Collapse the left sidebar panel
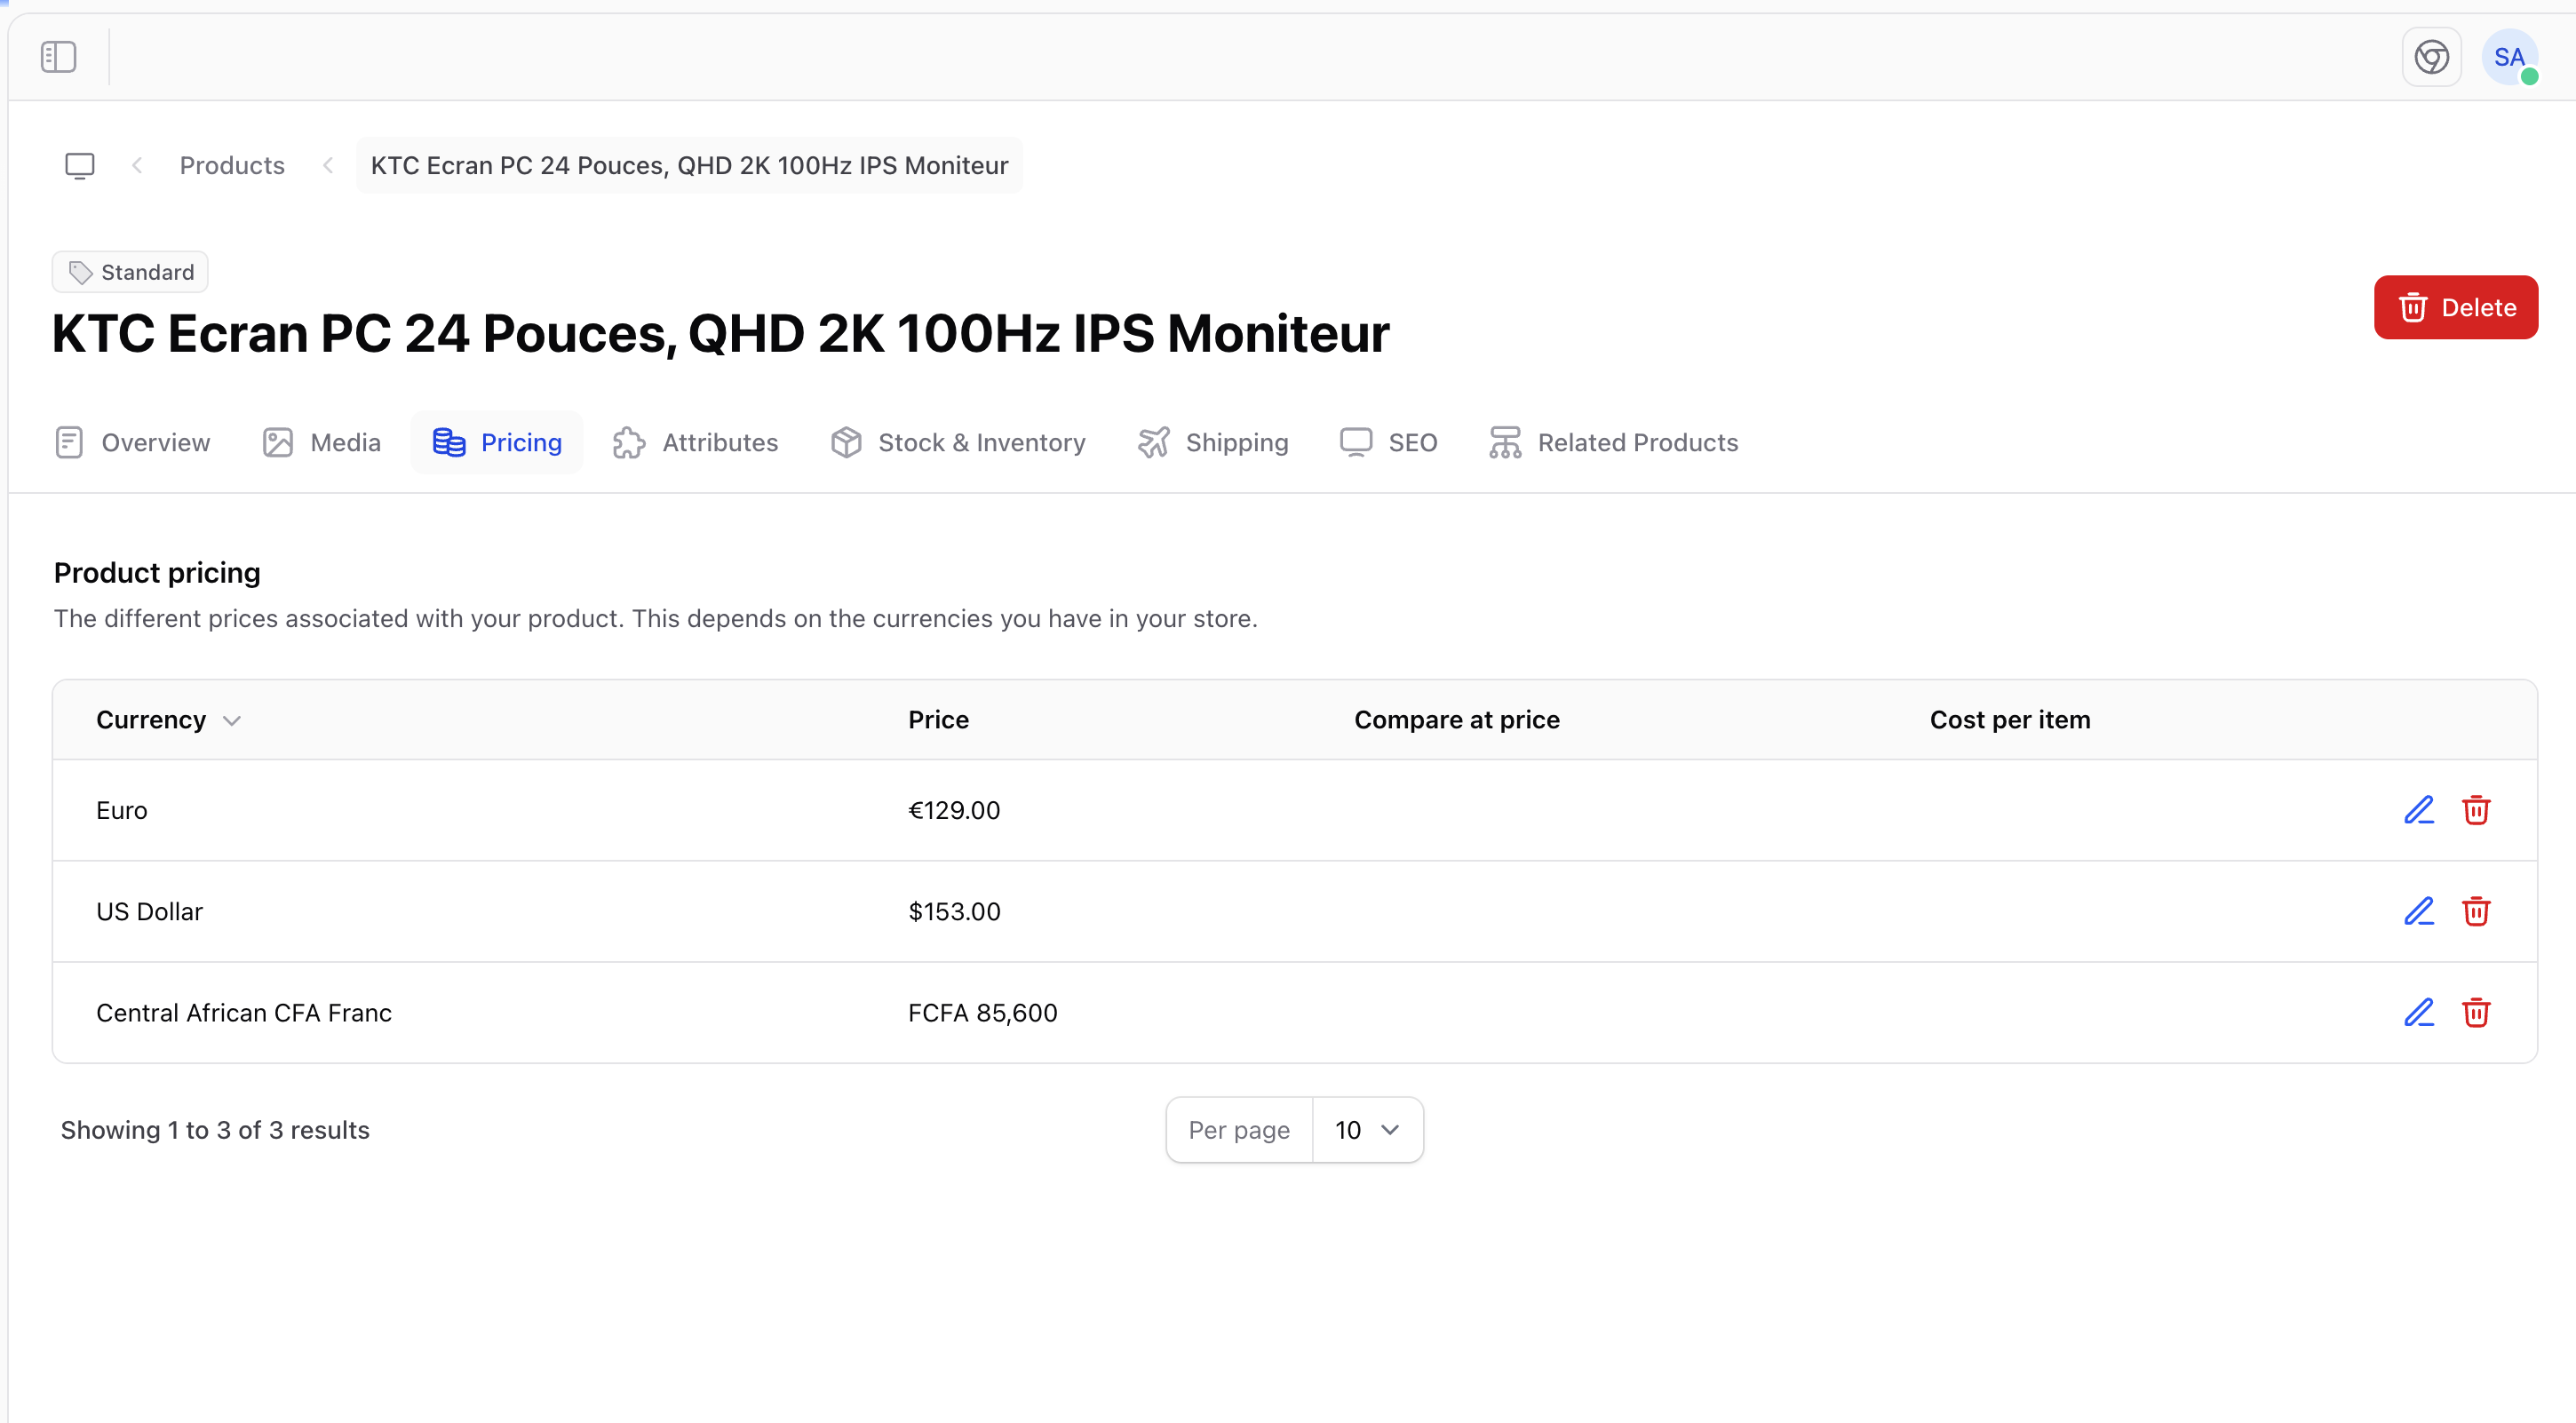The width and height of the screenshot is (2576, 1423). [57, 57]
